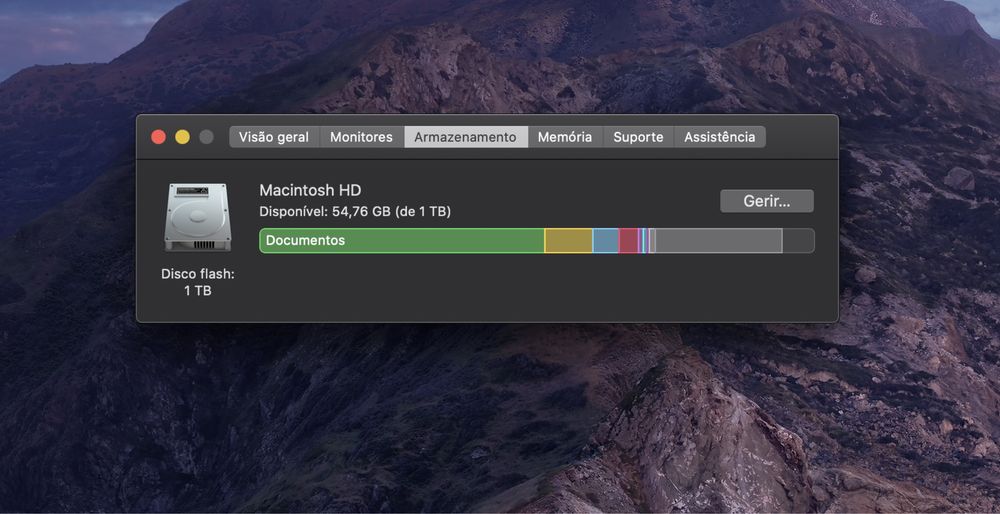Minimize the window with the yellow button
Screen dimensions: 1000x514
pyautogui.click(x=182, y=137)
